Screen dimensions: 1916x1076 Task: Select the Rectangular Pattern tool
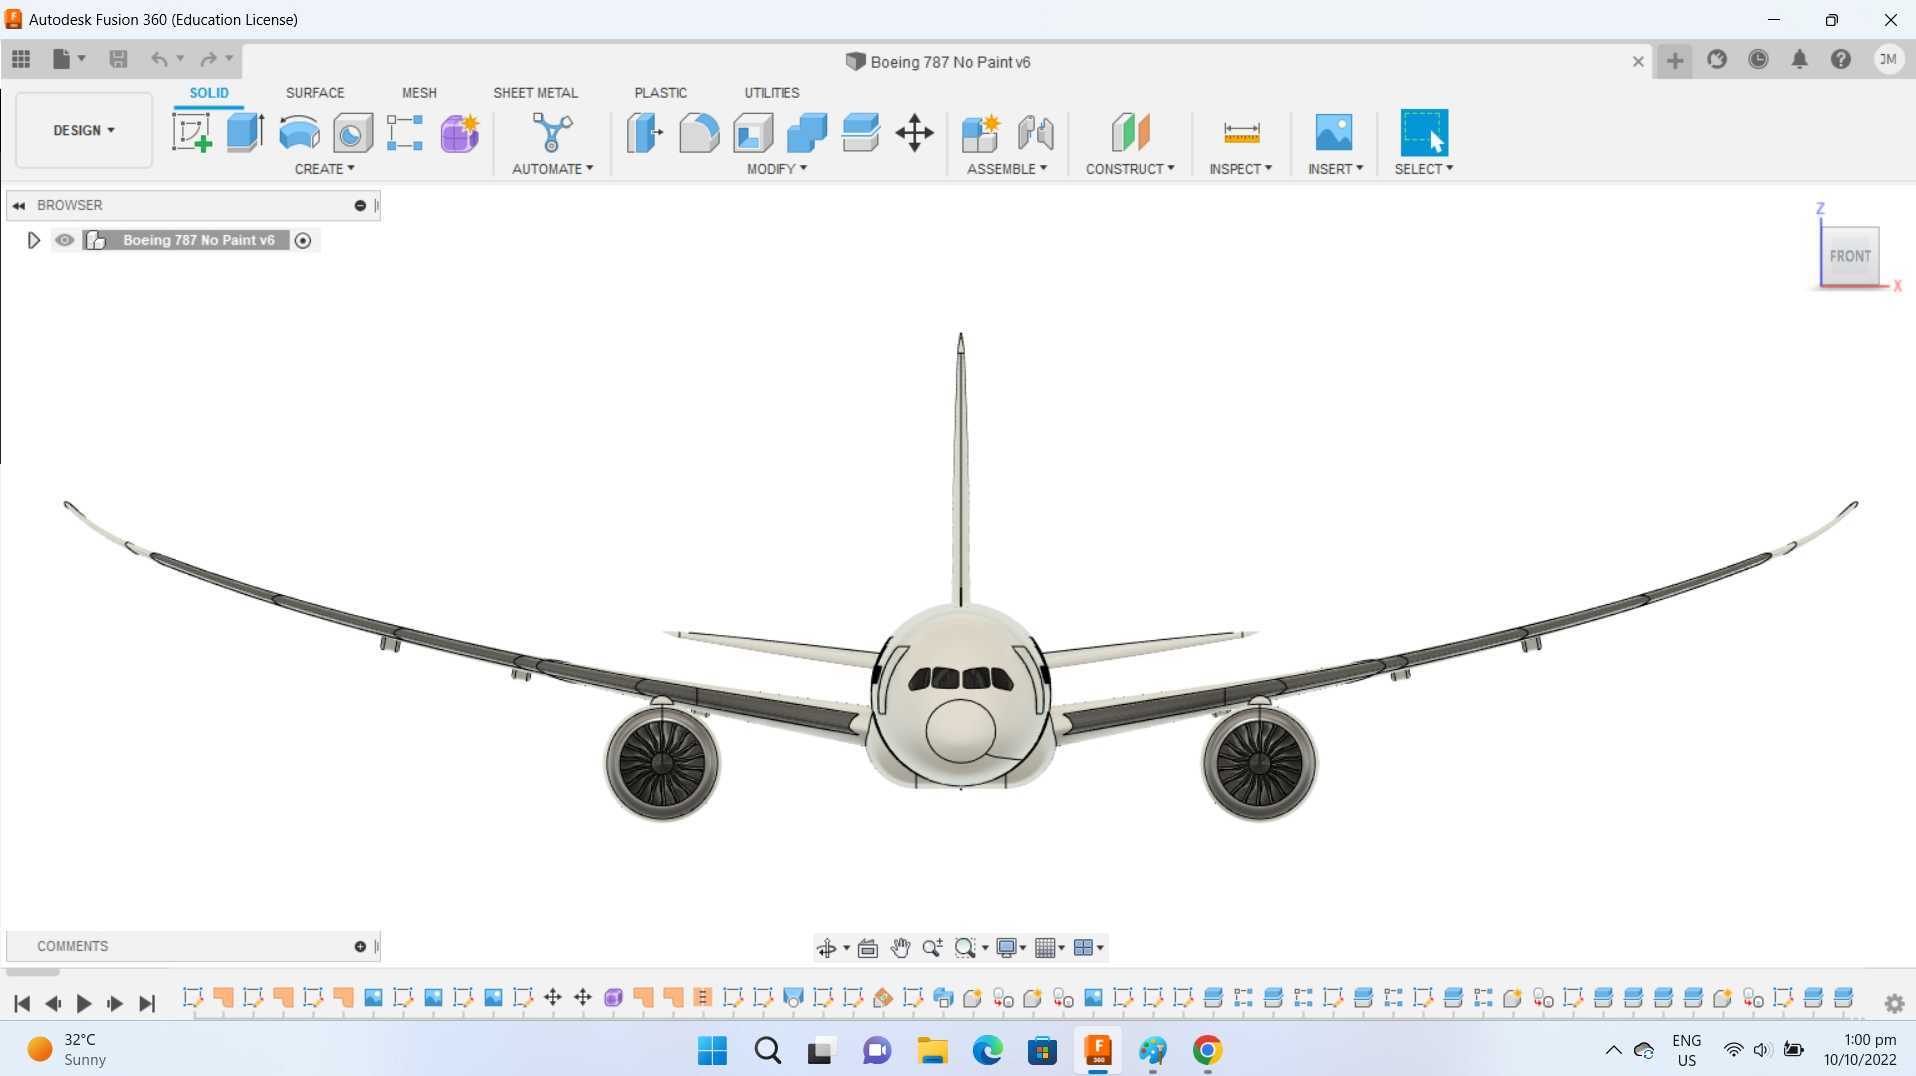405,132
